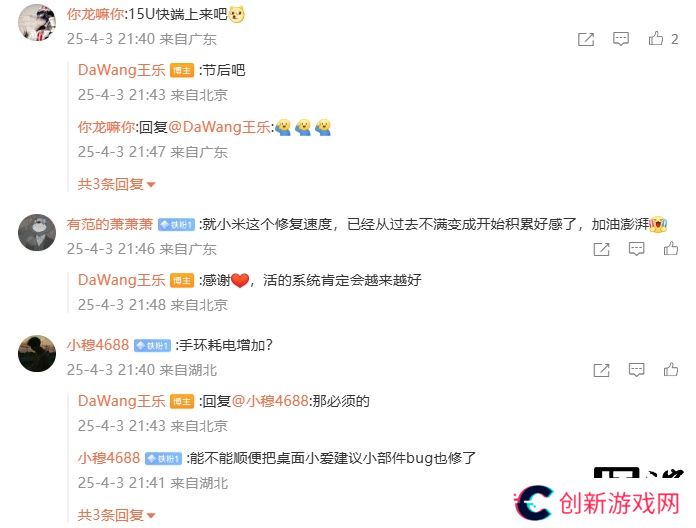Screen dimensions: 696x528
Task: Open reply box on 有范的萧萧萧's comment
Action: tap(636, 249)
